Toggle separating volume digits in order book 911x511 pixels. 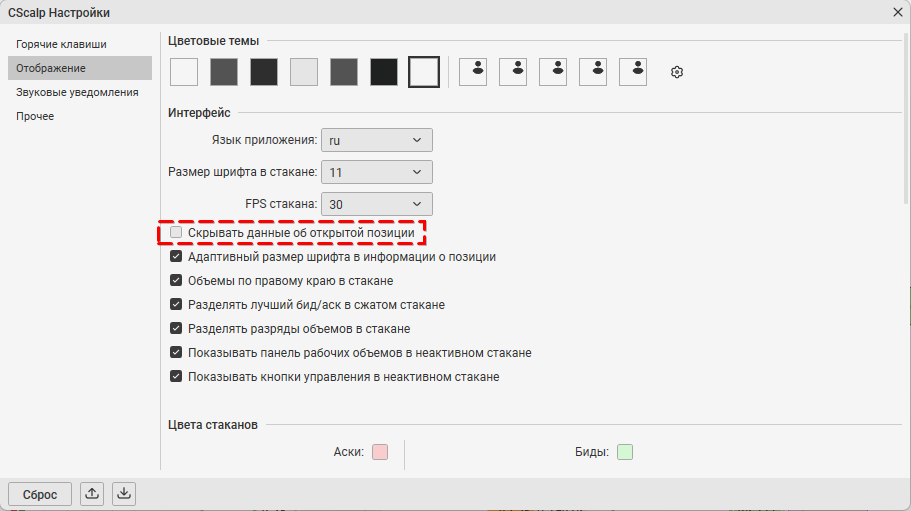[176, 329]
